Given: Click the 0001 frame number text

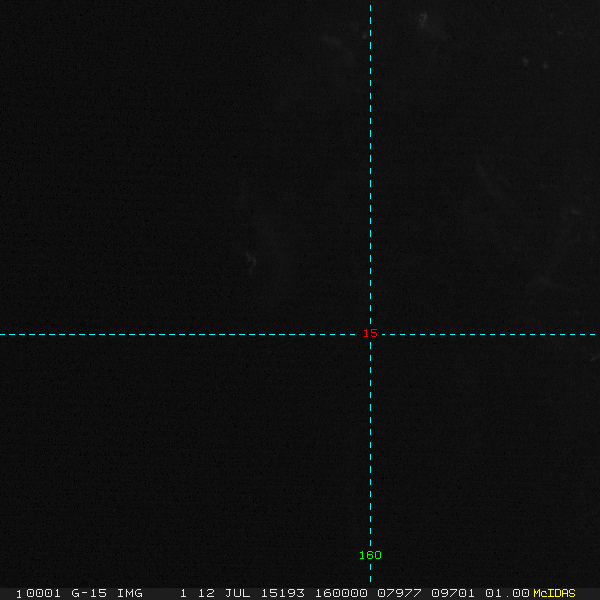Looking at the screenshot, I should coord(42,593).
